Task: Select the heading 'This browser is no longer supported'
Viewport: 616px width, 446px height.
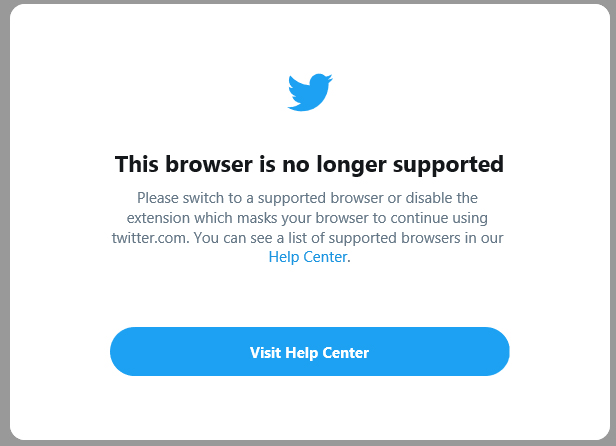Action: (309, 165)
